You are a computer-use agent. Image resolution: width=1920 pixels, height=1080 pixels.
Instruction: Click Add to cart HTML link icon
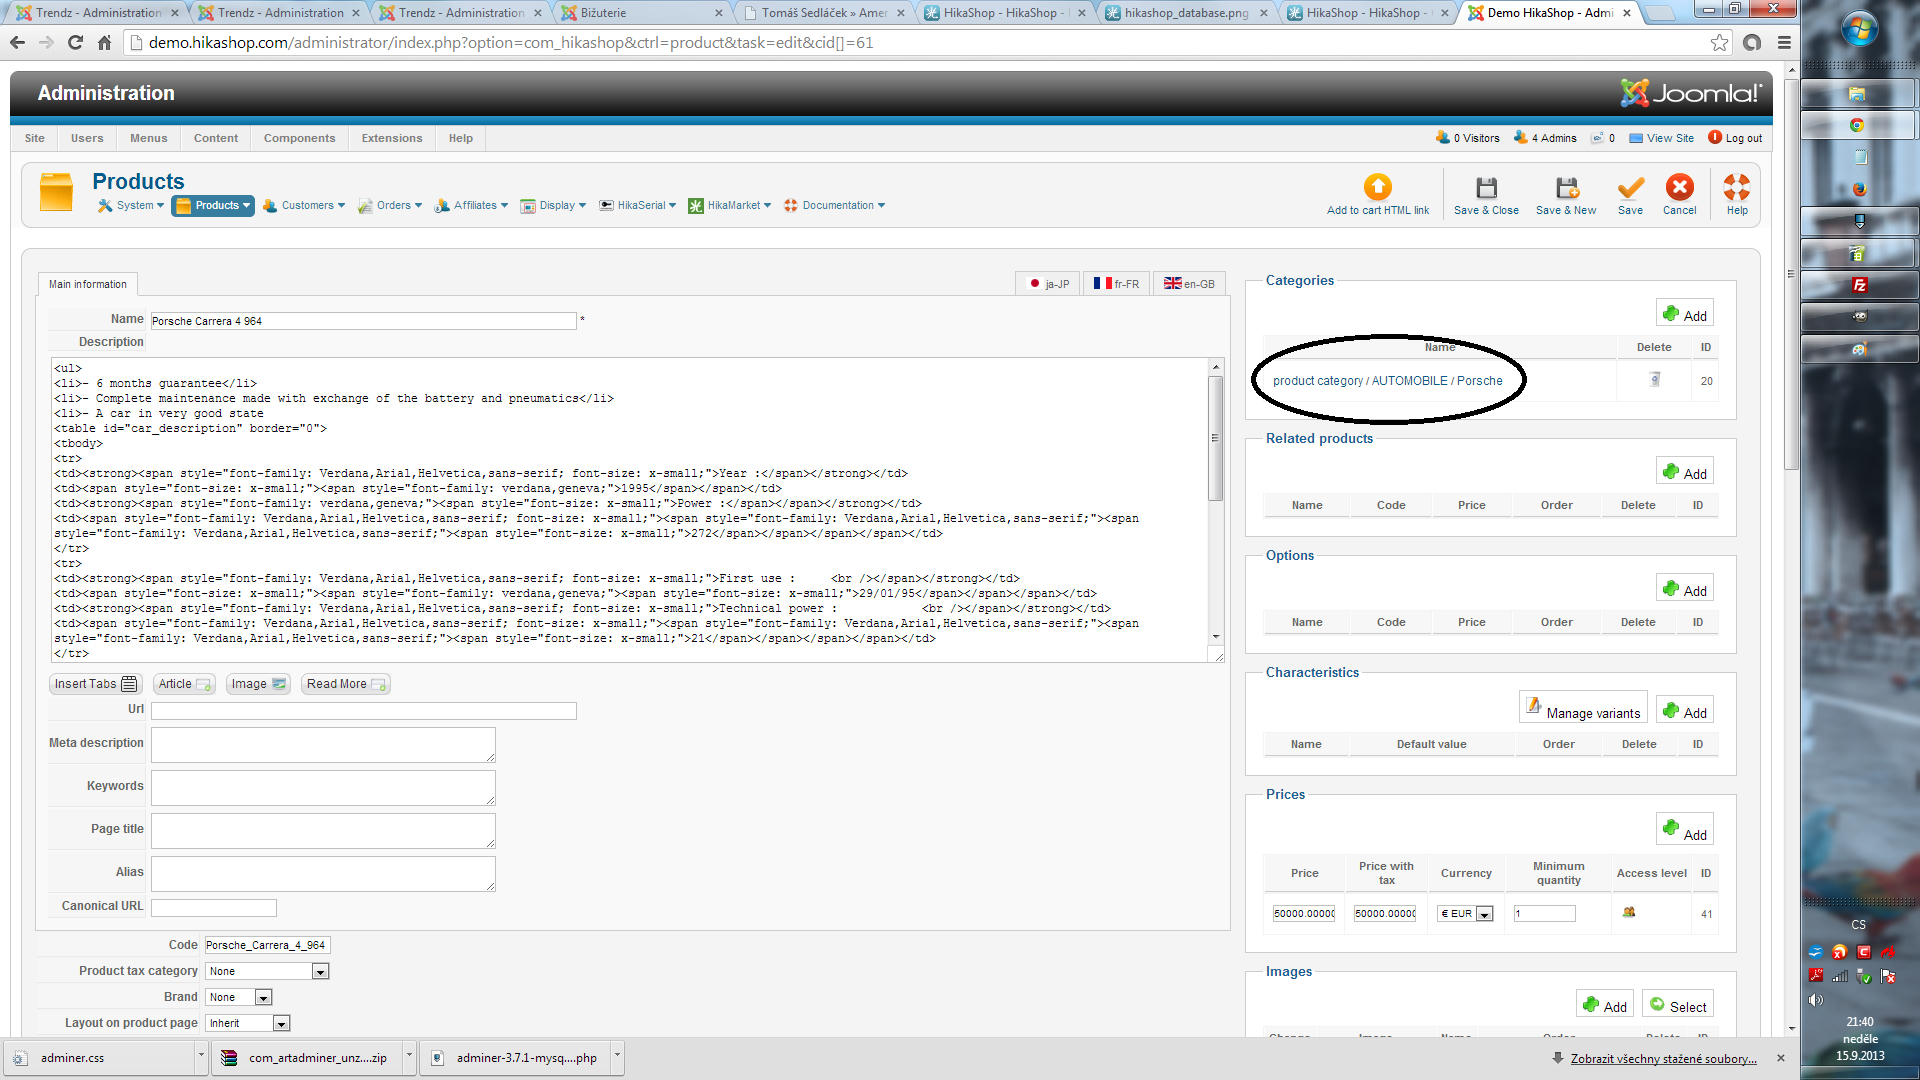(1378, 187)
